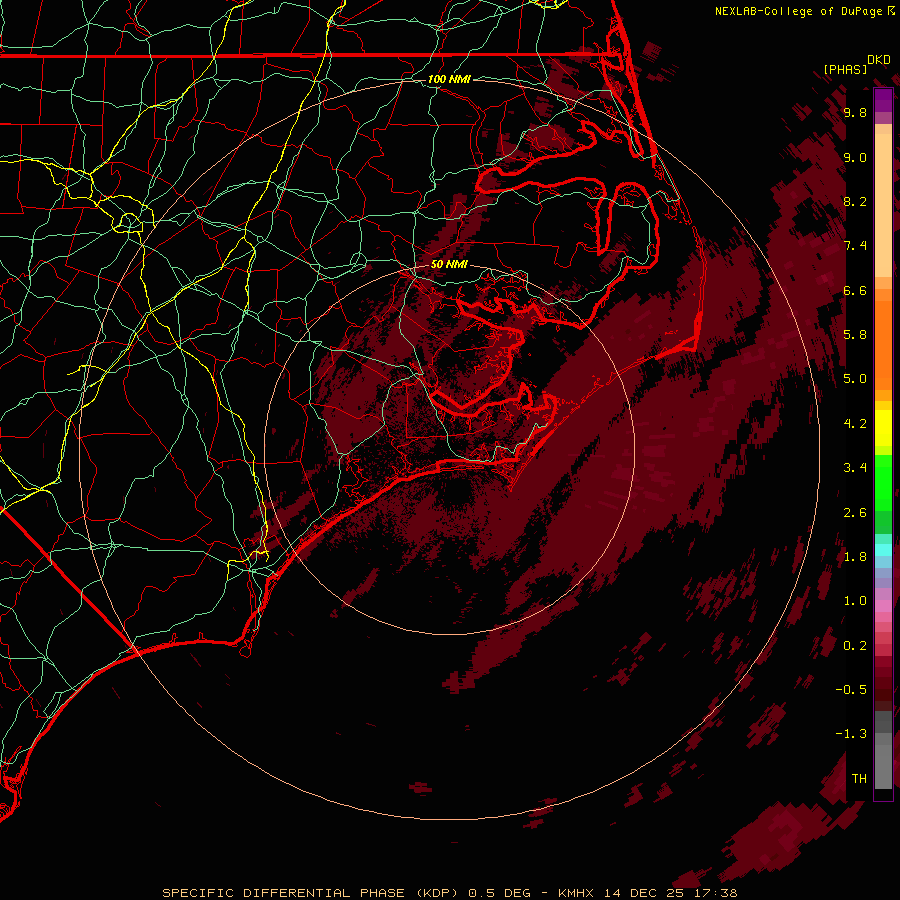
Task: Click the TH threshold label on scale
Action: pos(859,778)
